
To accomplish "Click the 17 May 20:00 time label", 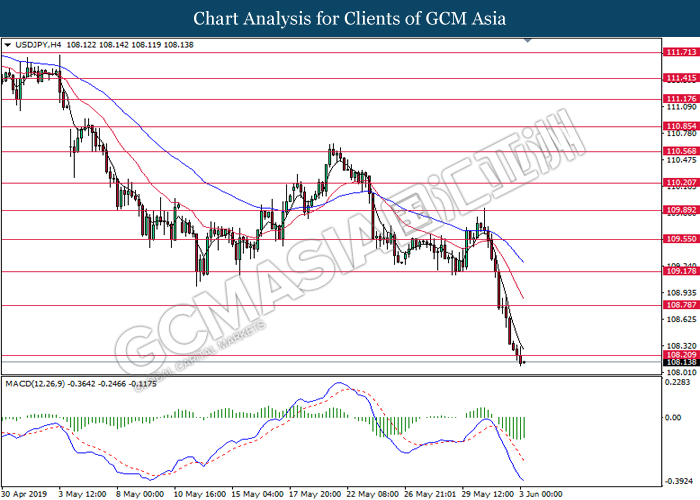I will coord(315,494).
